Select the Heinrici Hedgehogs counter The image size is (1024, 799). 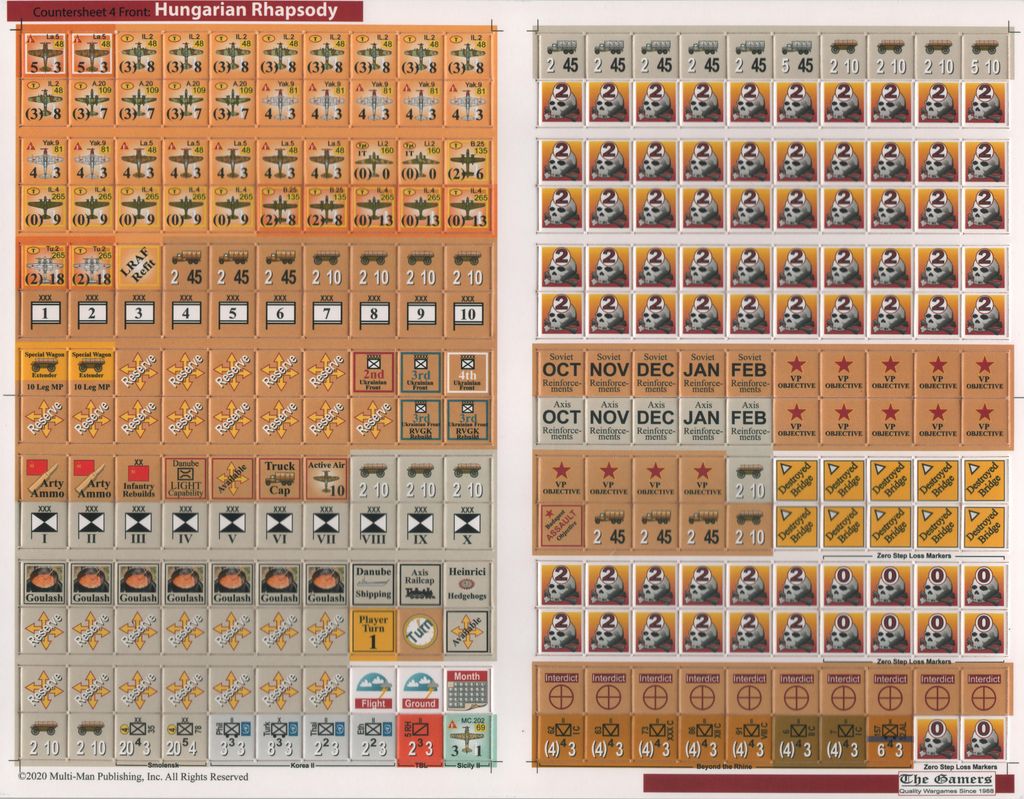tap(468, 583)
